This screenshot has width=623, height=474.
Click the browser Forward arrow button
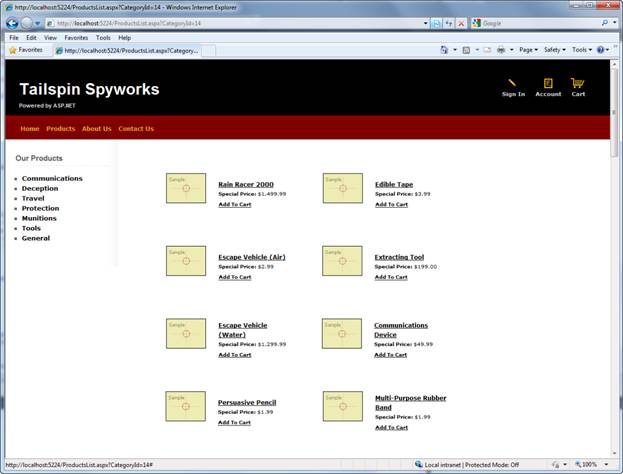27,23
